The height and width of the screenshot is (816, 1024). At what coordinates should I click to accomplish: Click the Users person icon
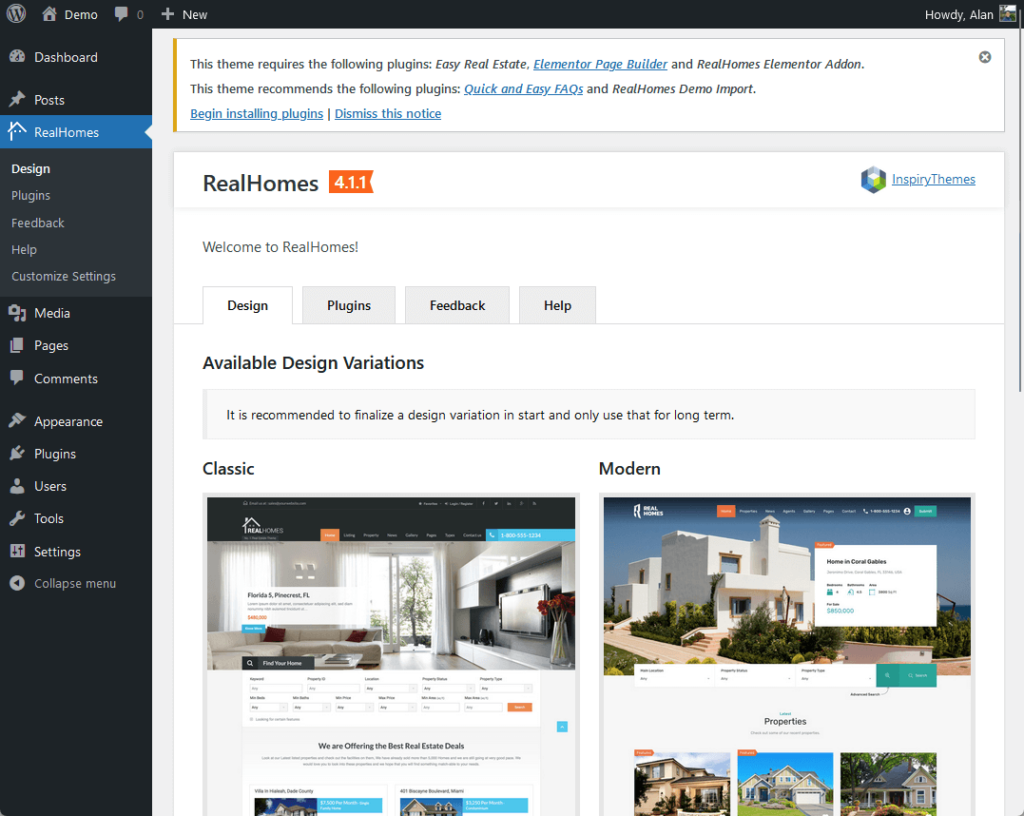pos(18,486)
